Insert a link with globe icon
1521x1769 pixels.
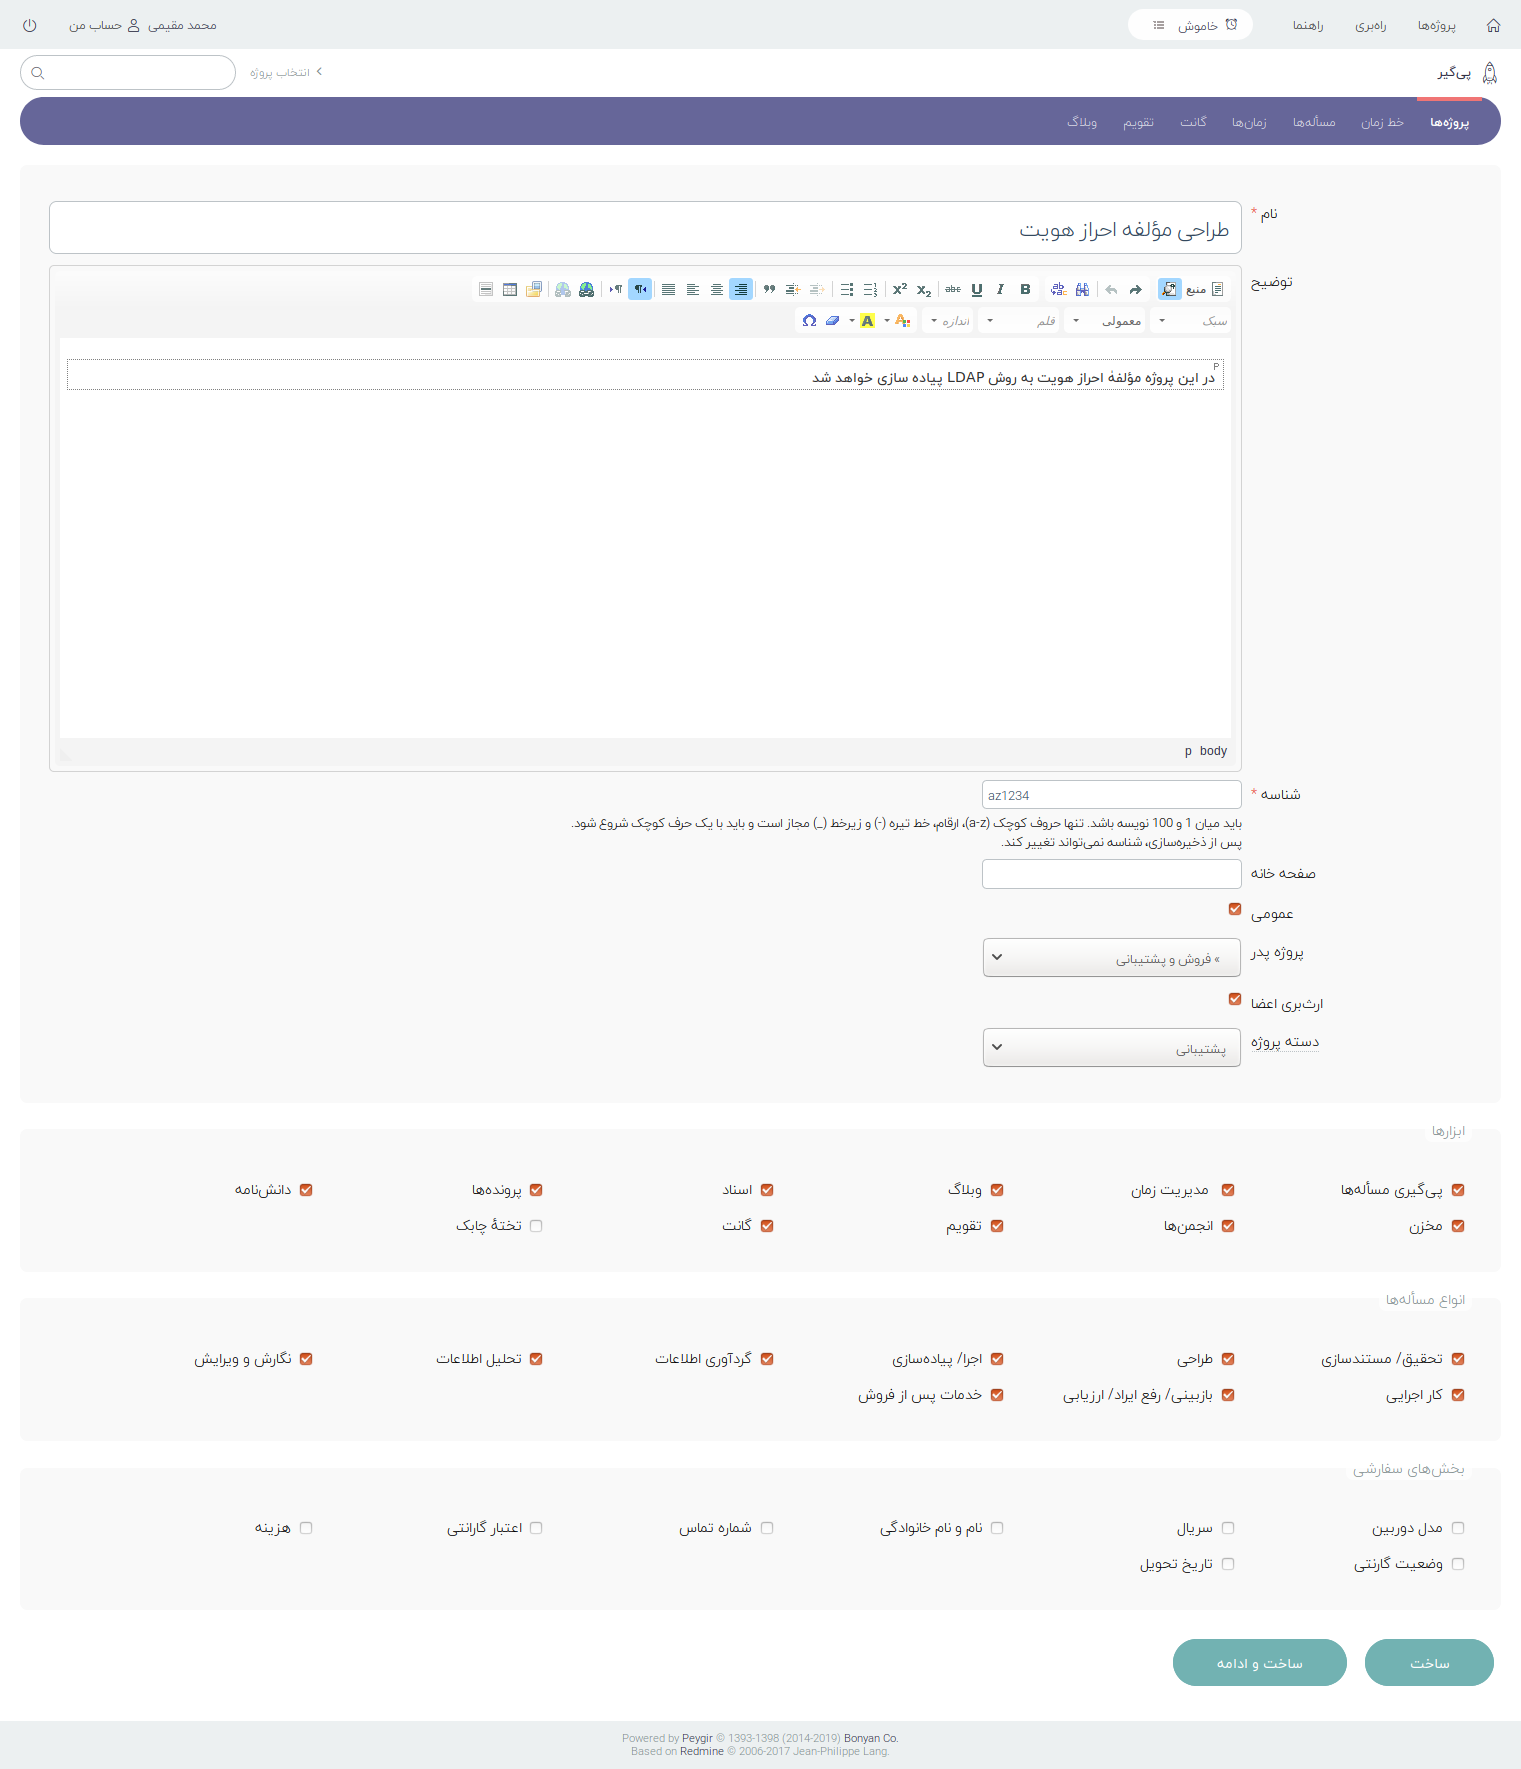(587, 289)
